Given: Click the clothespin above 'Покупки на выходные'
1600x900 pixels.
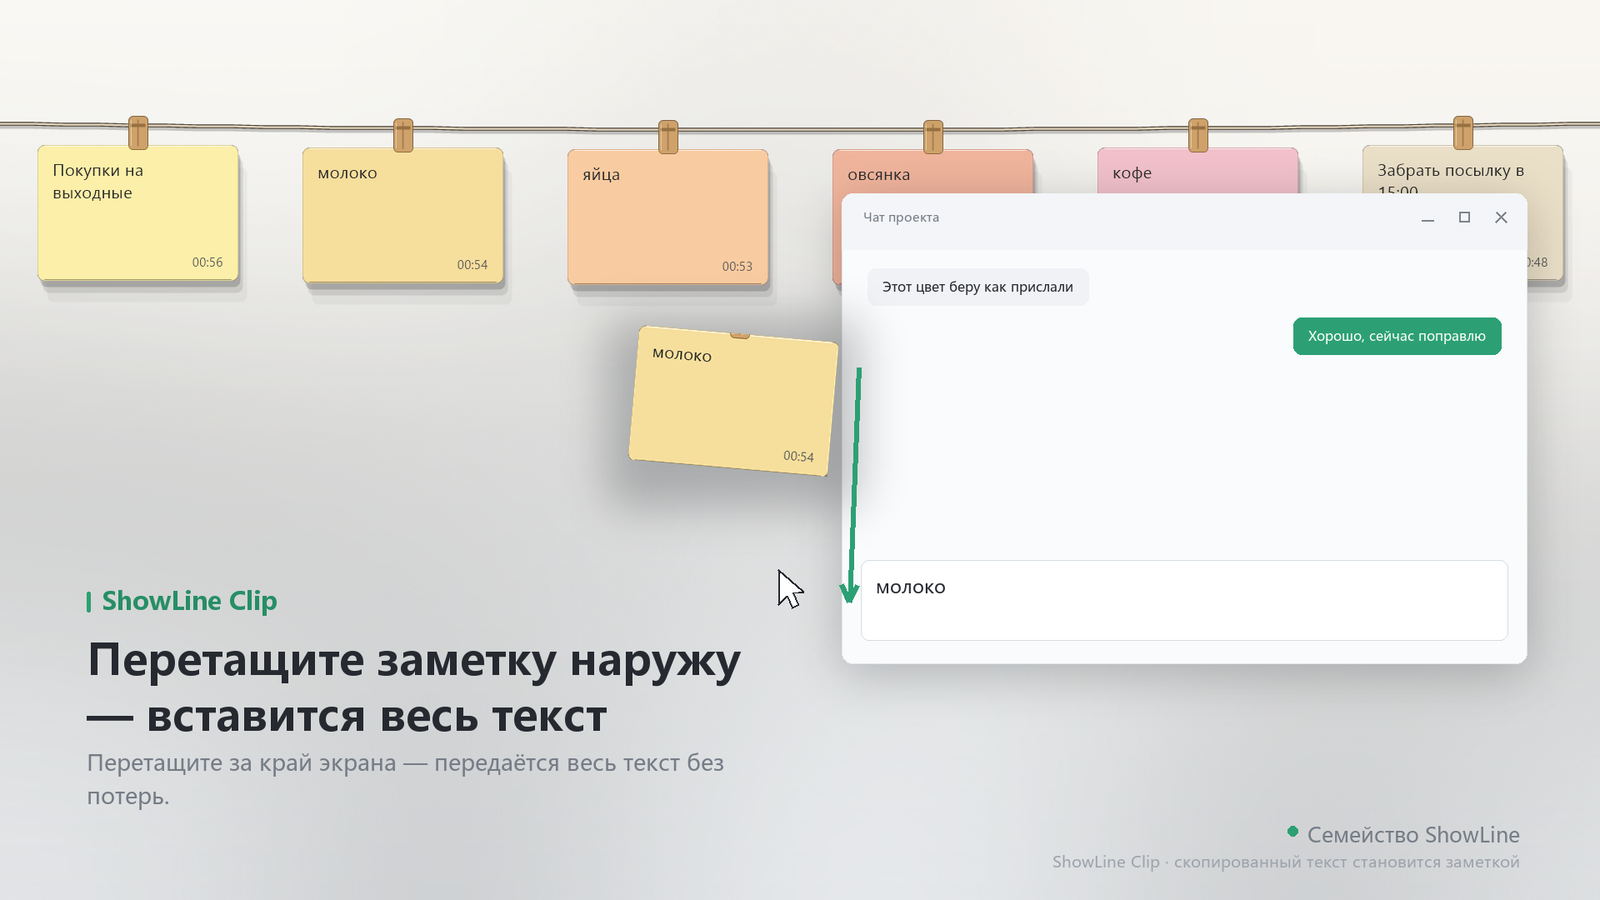Looking at the screenshot, I should 138,132.
